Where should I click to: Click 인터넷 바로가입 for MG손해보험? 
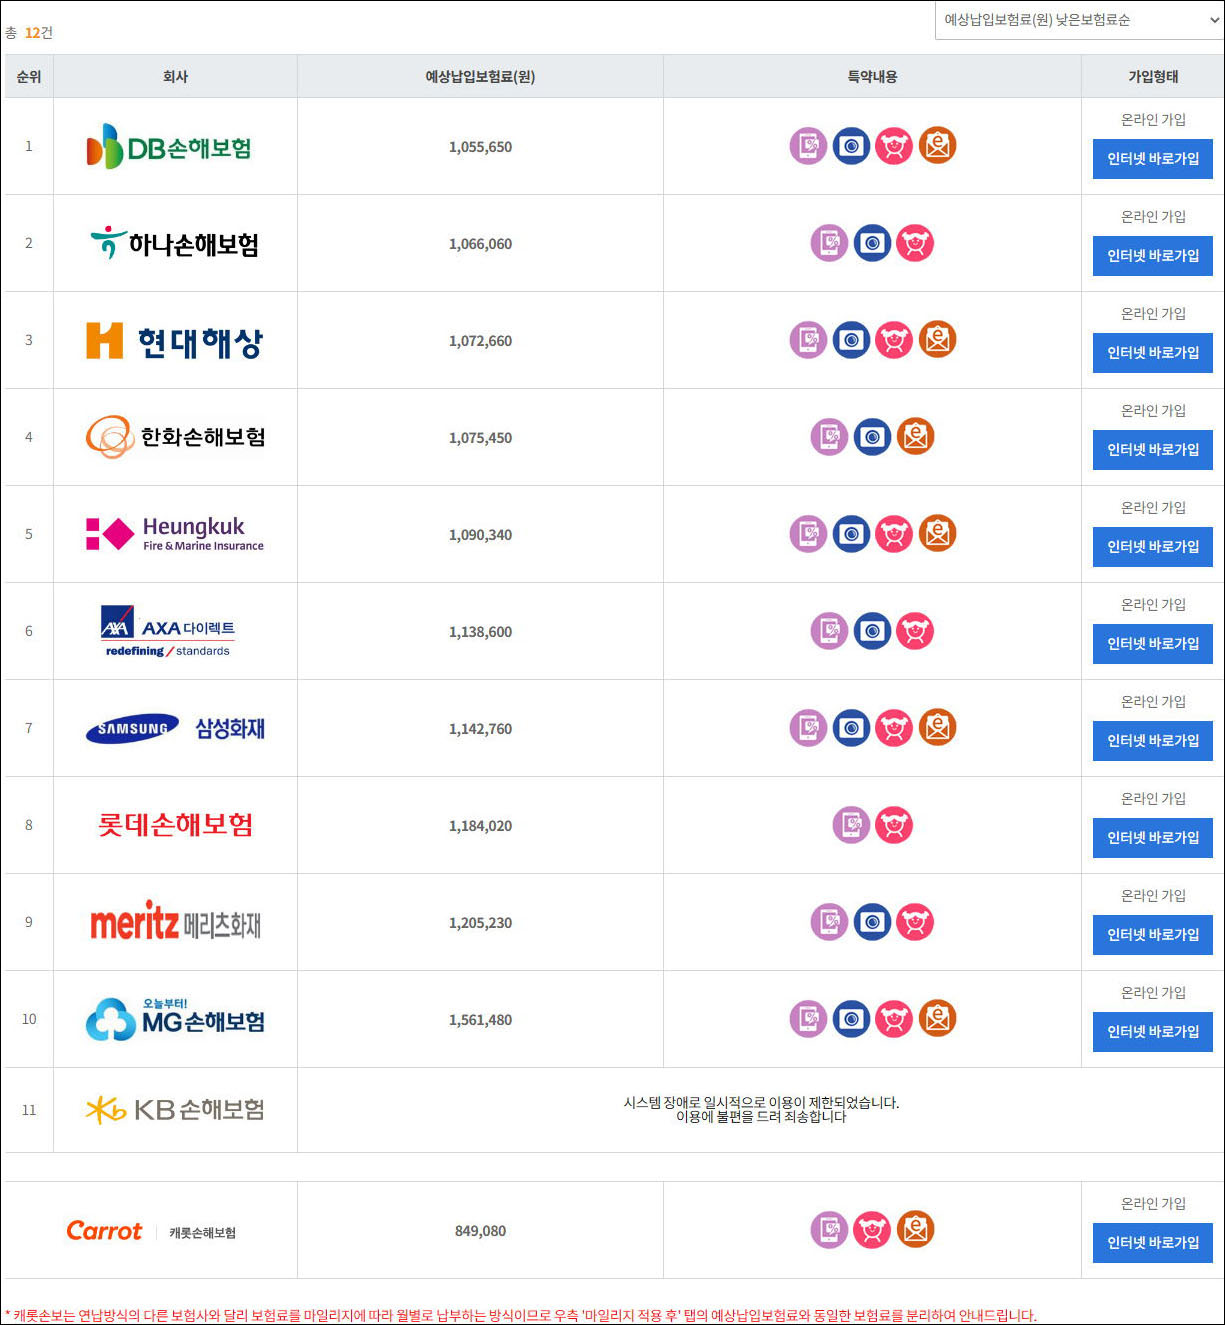1153,1032
